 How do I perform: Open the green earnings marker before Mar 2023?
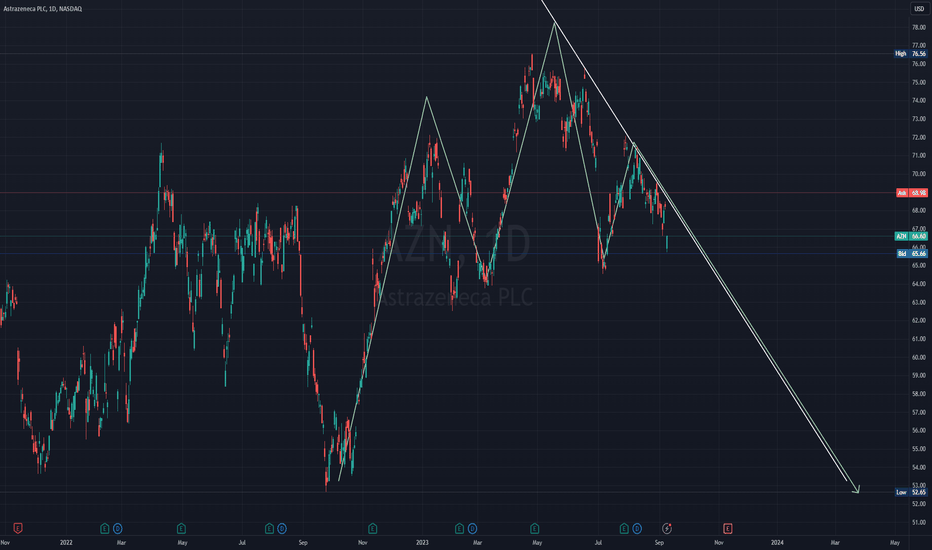tap(459, 528)
